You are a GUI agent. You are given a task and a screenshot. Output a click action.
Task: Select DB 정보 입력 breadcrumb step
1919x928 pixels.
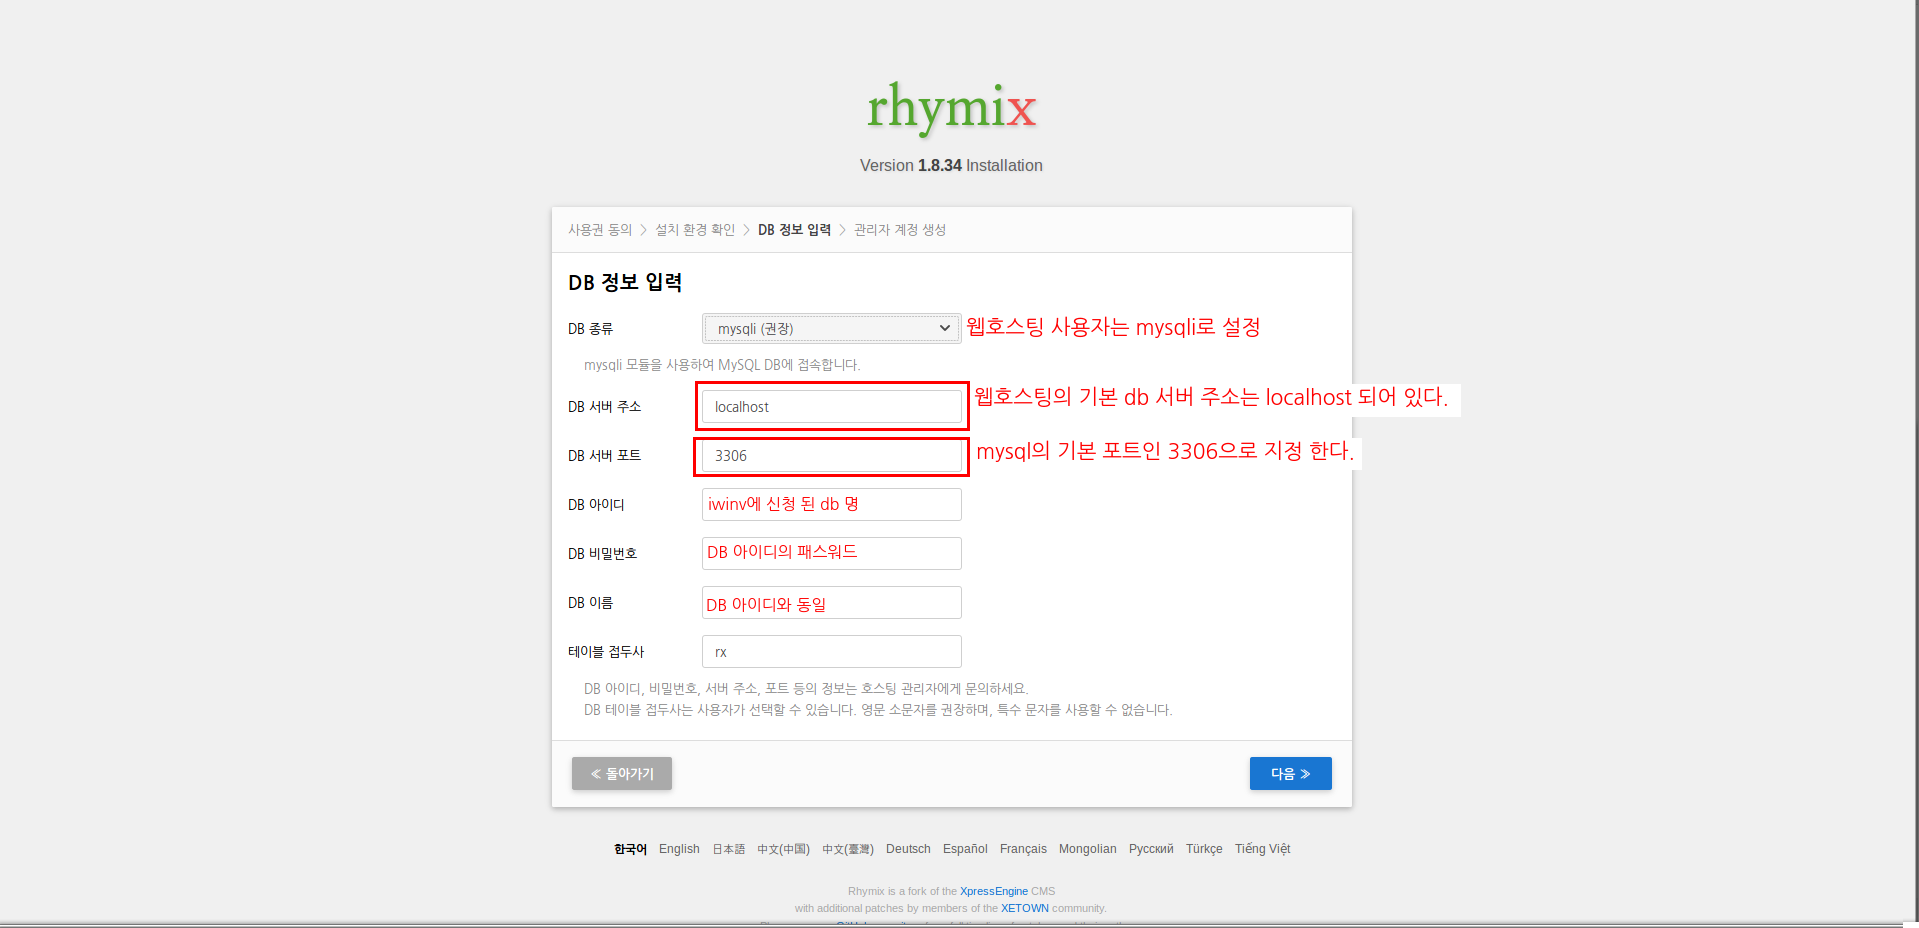coord(794,230)
